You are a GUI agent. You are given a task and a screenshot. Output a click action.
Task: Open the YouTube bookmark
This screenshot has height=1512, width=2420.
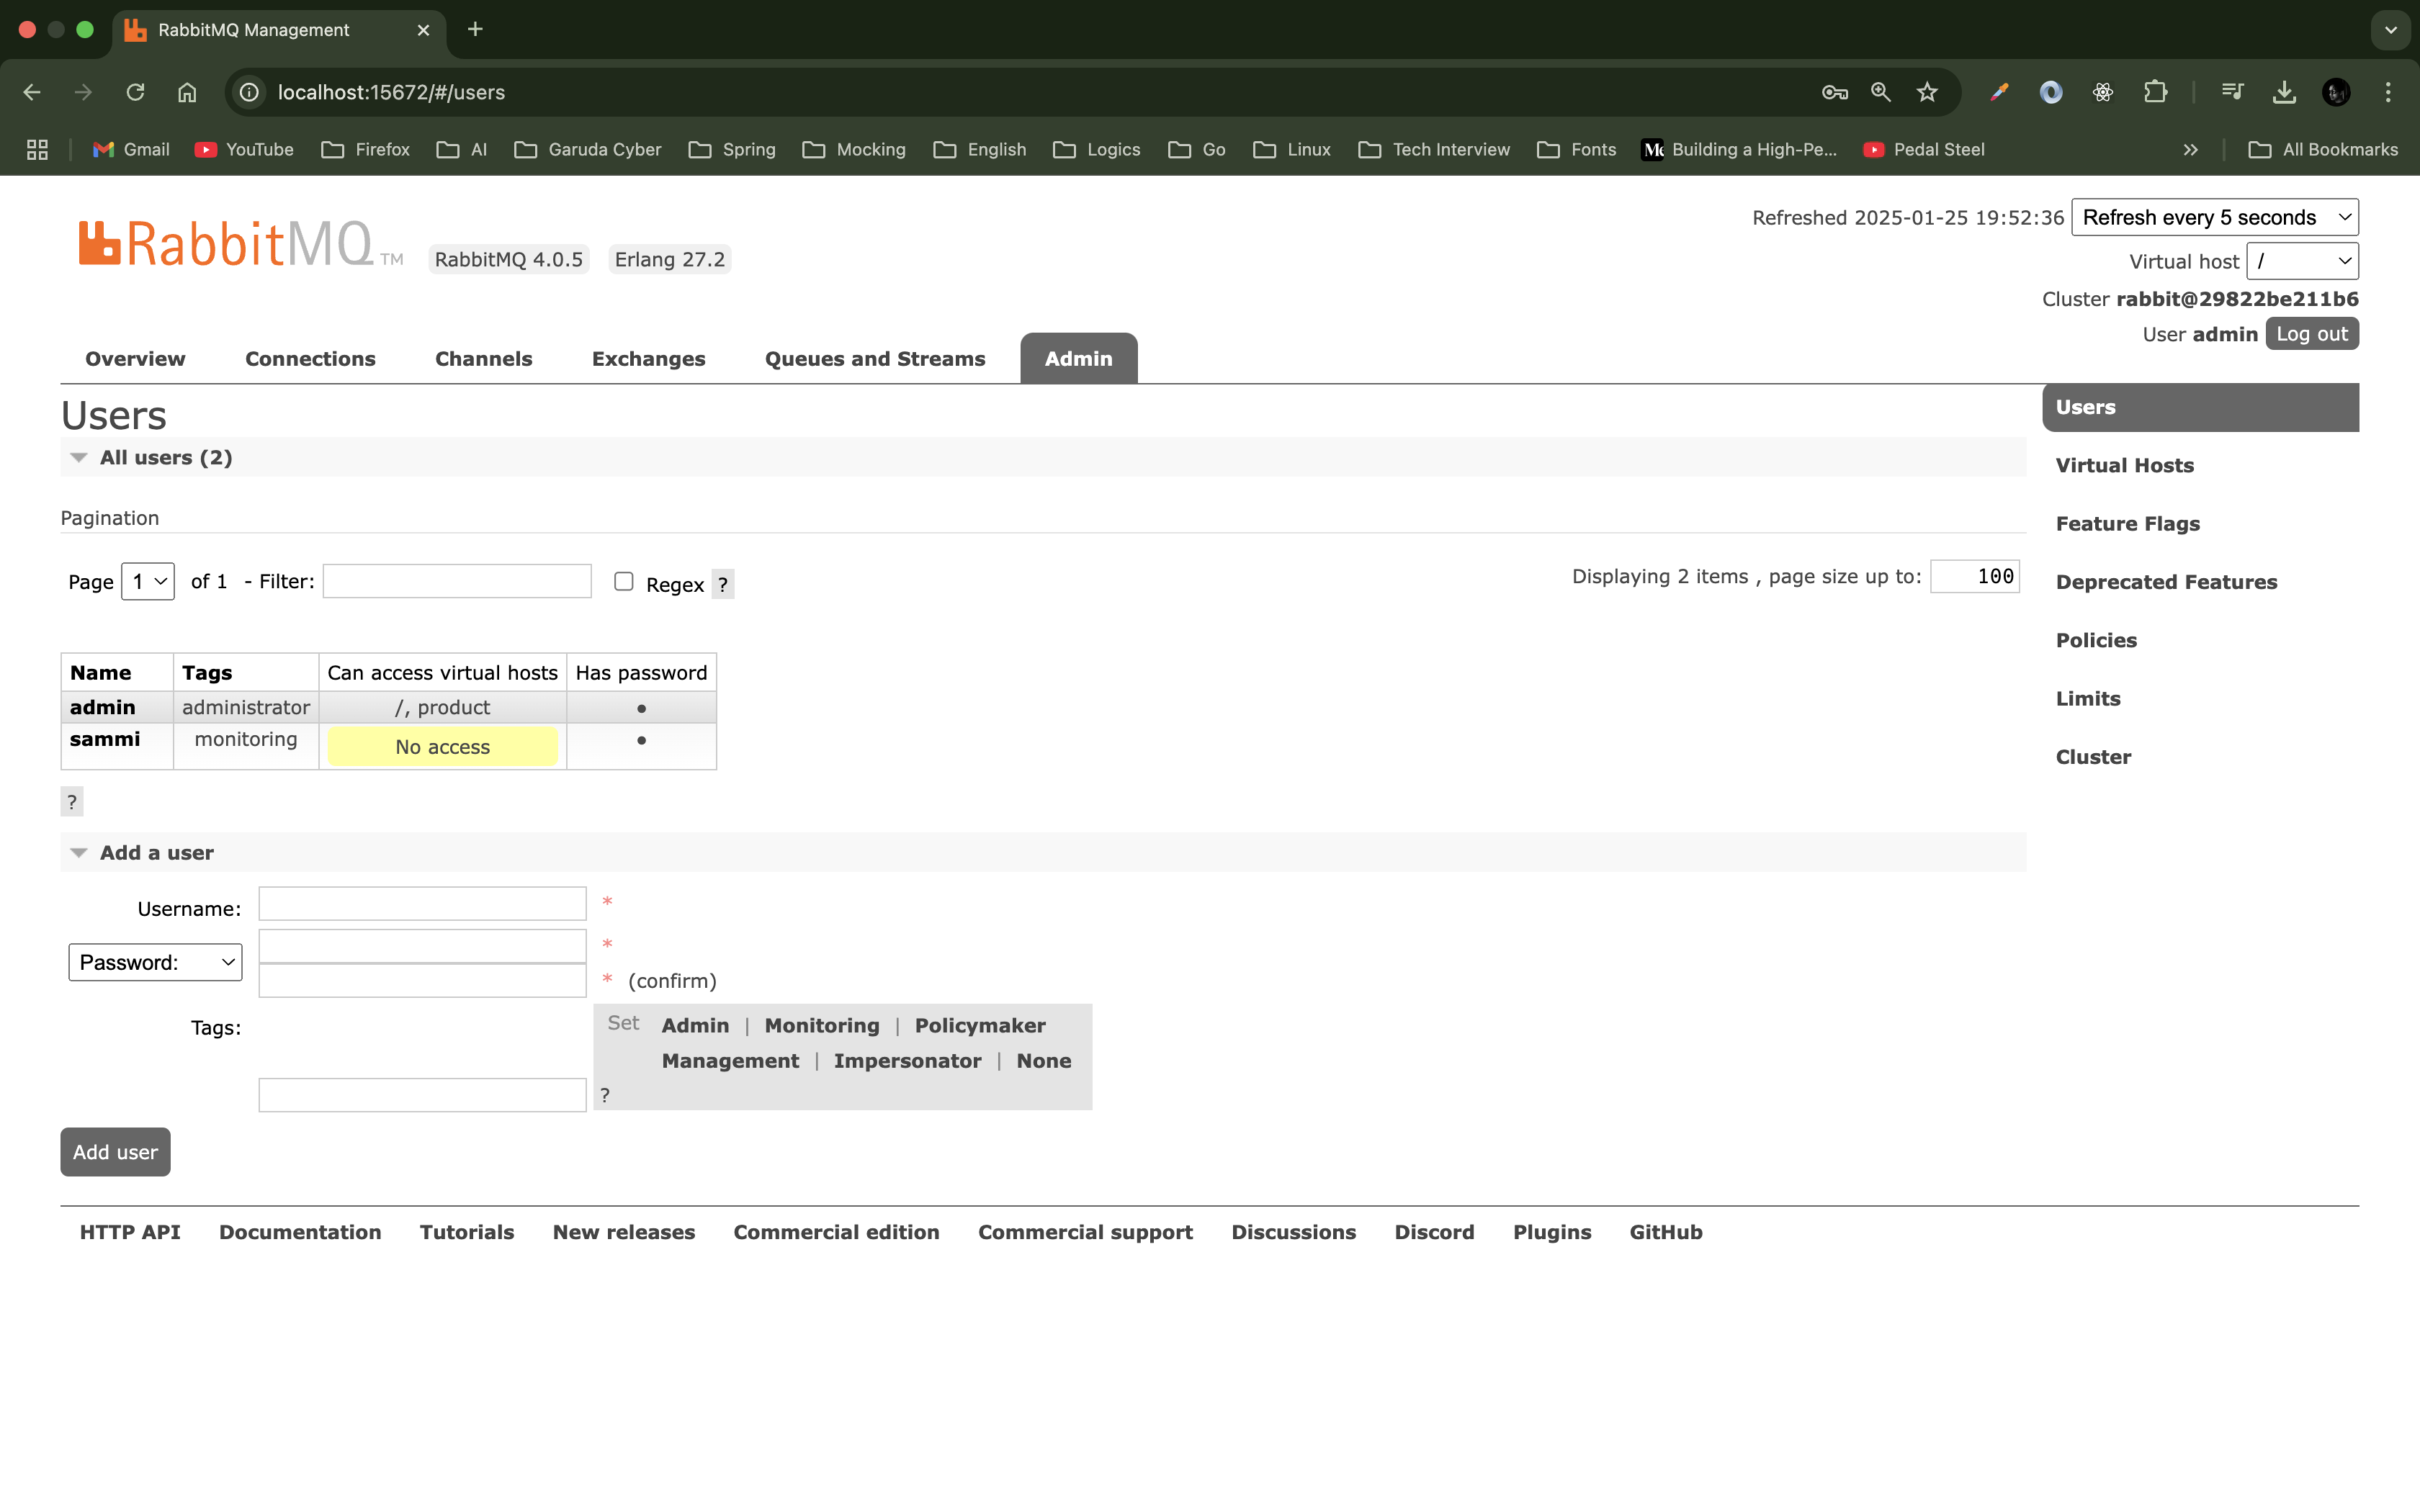pyautogui.click(x=244, y=149)
